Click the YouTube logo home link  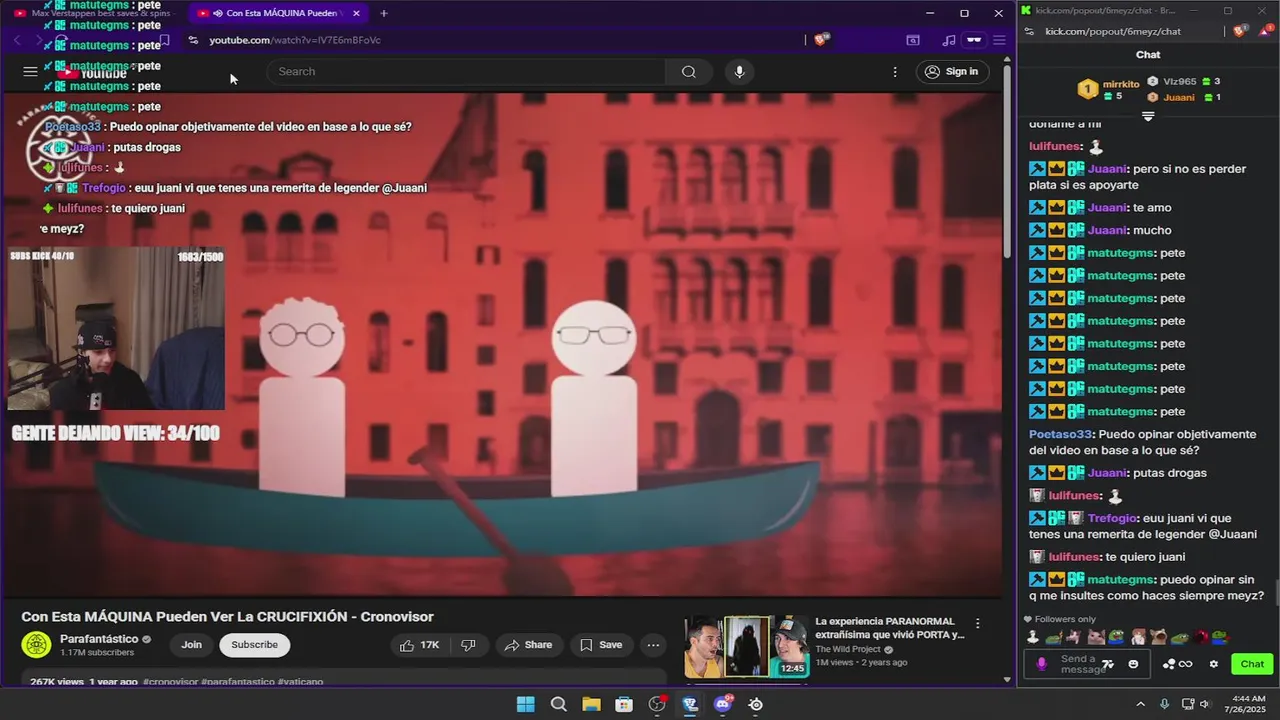[x=92, y=72]
